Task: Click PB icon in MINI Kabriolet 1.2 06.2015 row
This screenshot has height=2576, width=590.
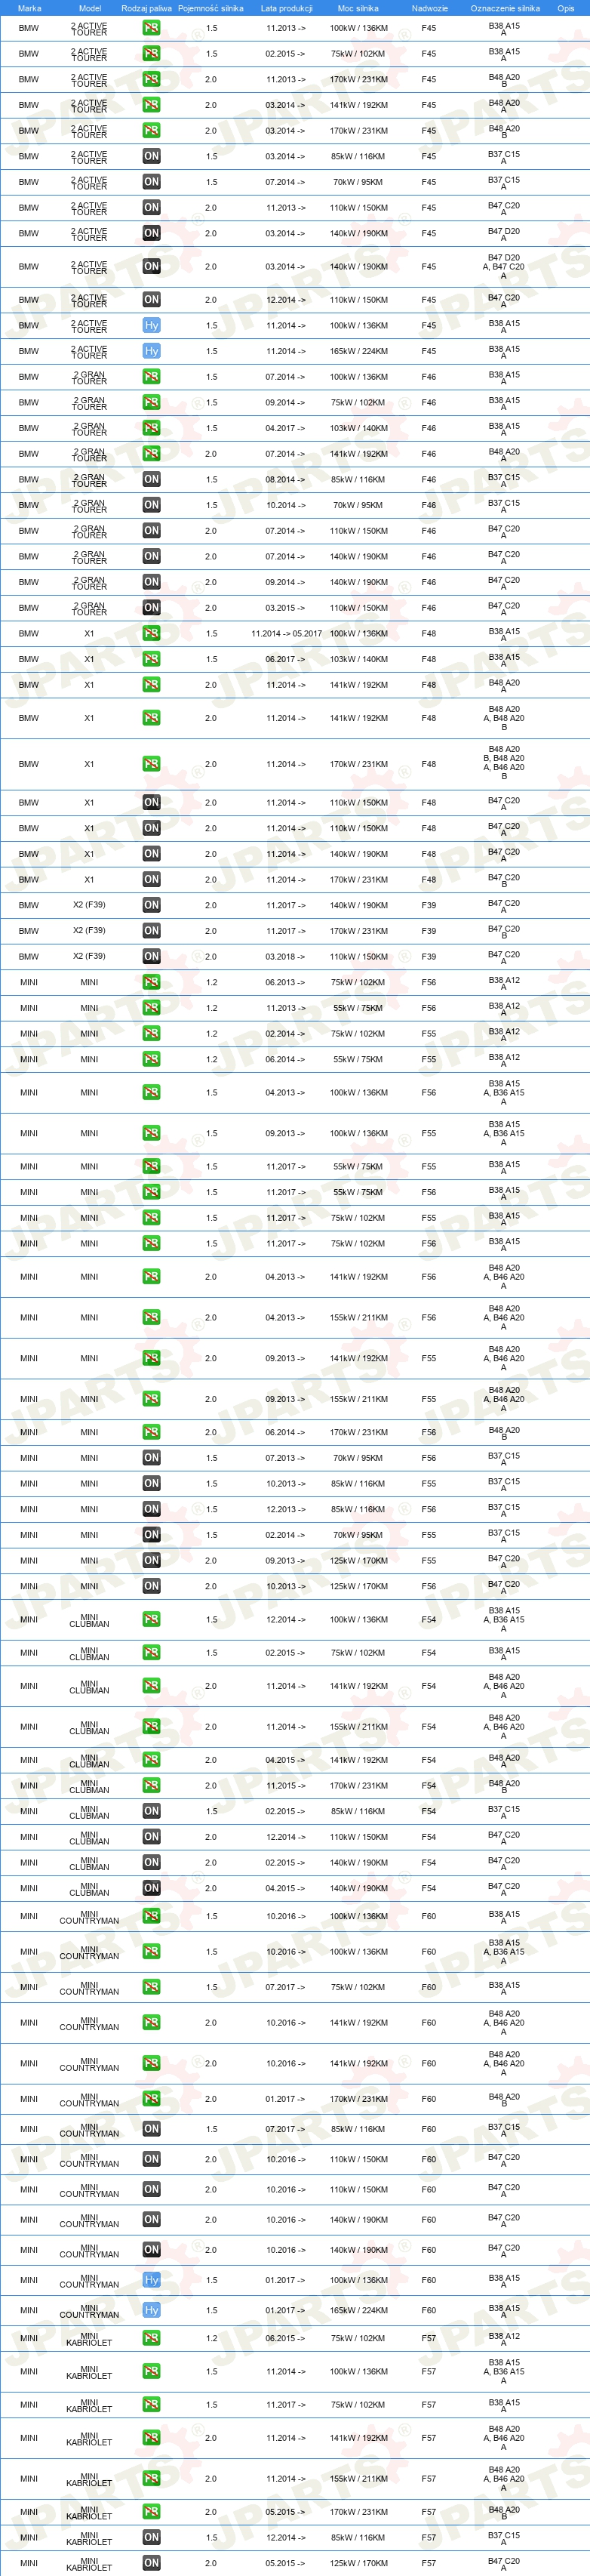Action: 151,2338
